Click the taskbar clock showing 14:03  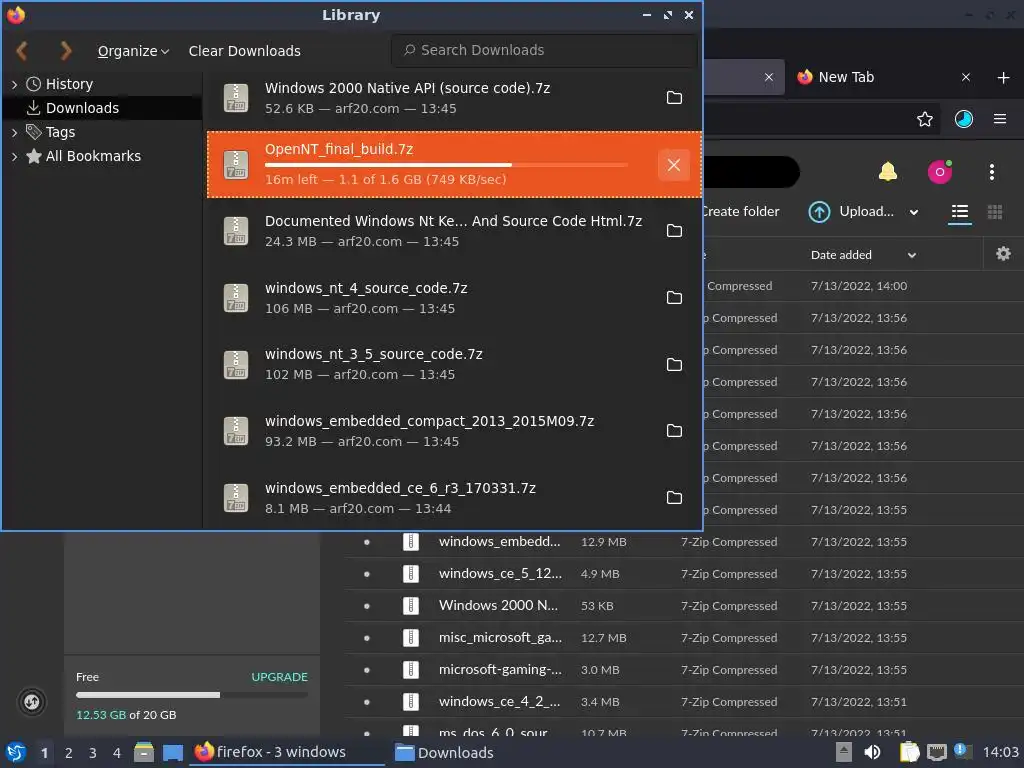click(1000, 752)
